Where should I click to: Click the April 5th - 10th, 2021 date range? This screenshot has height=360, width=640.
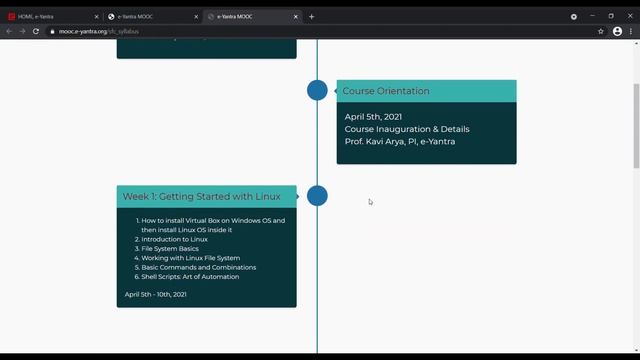(x=156, y=294)
